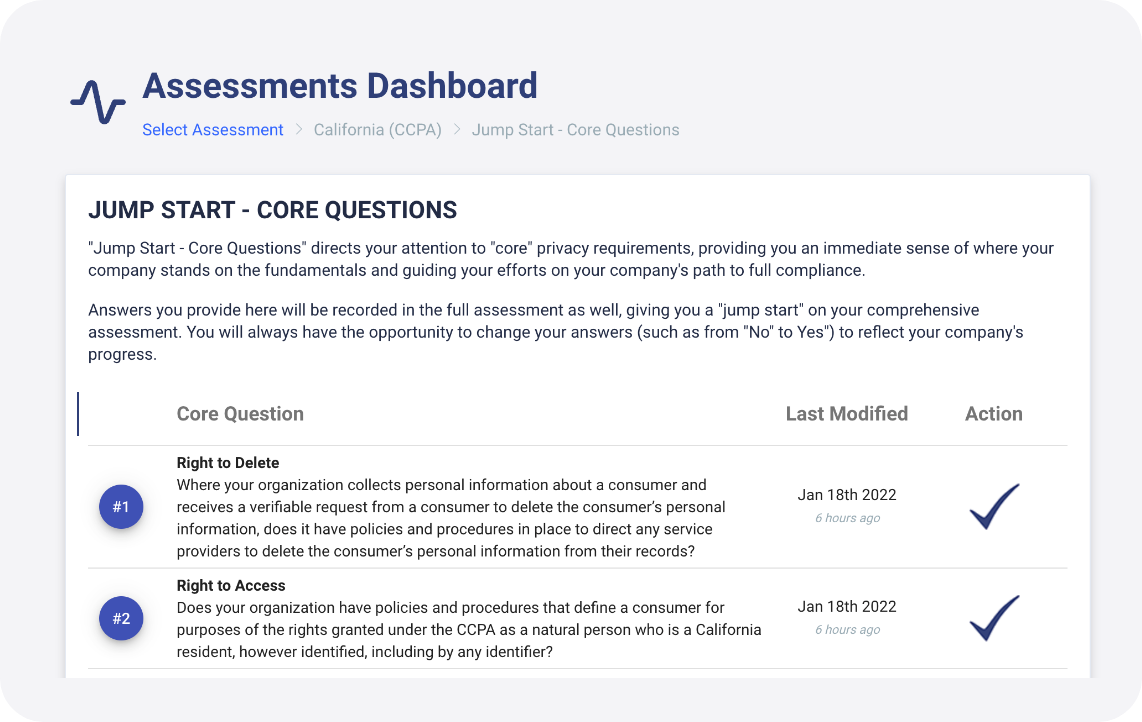Click the Core Question column header
This screenshot has width=1142, height=722.
point(240,414)
